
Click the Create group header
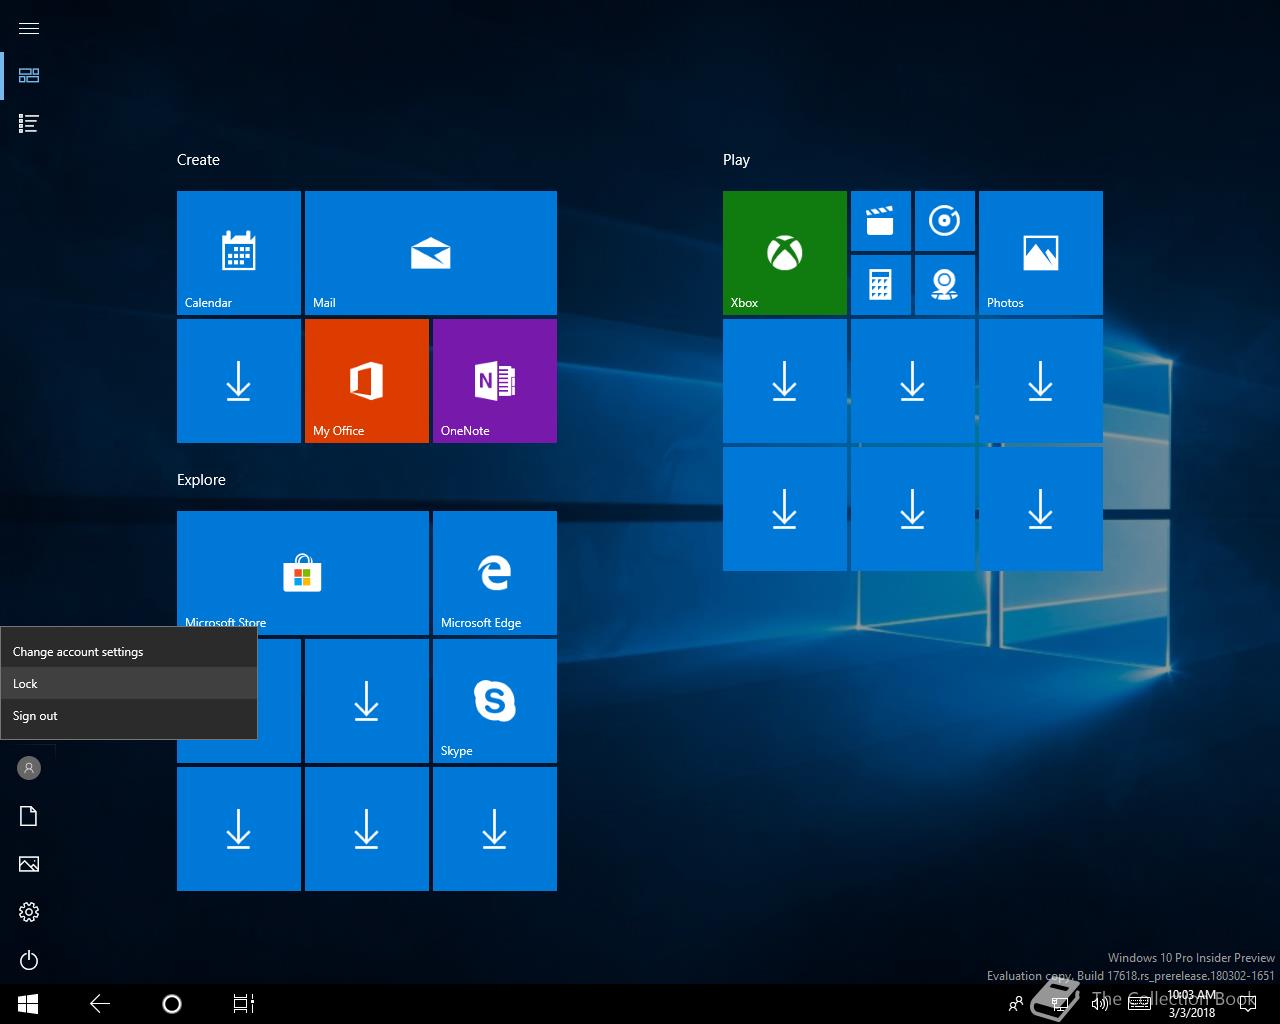(x=198, y=160)
